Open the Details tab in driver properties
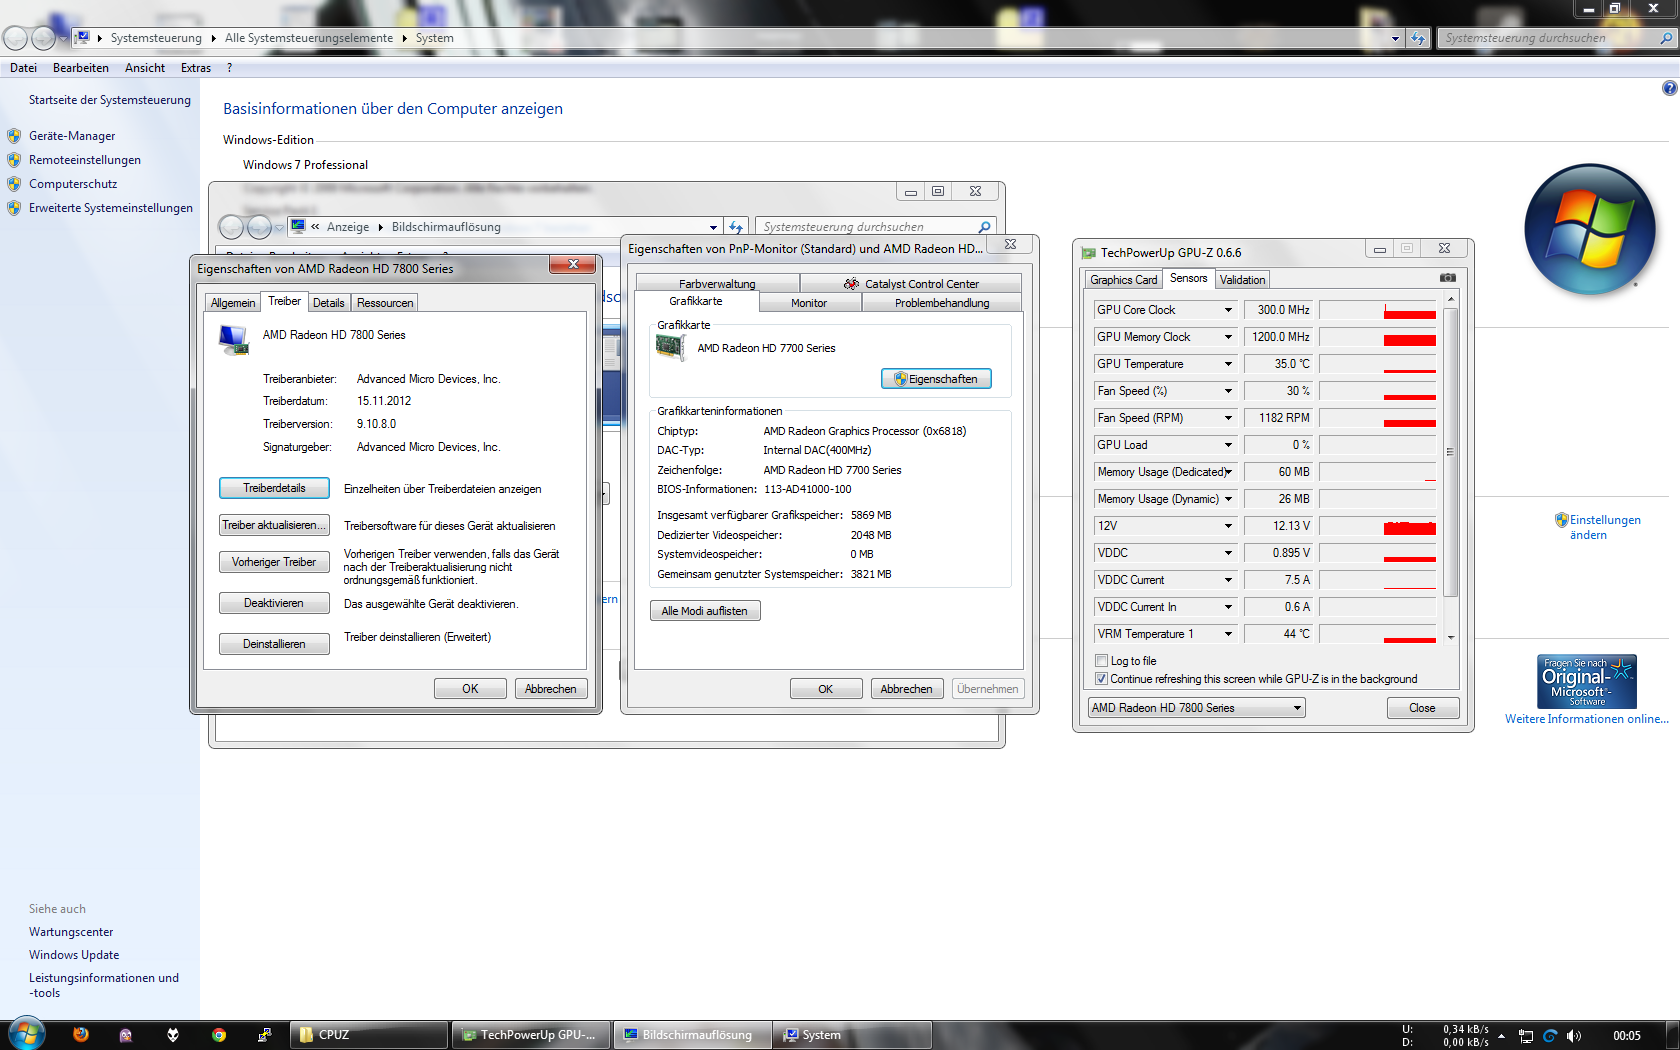 (x=328, y=303)
